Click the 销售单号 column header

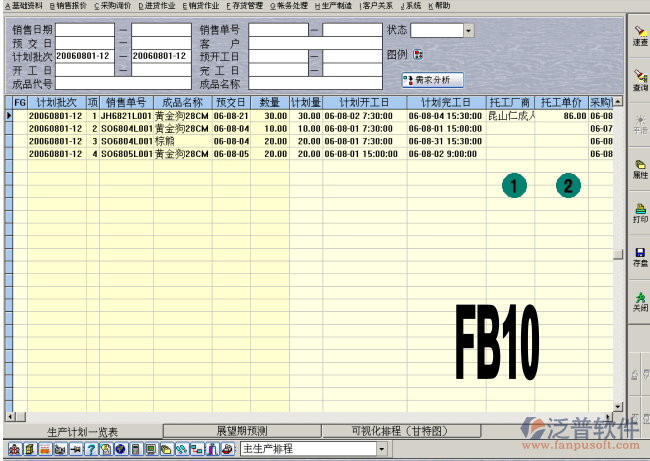pos(126,102)
